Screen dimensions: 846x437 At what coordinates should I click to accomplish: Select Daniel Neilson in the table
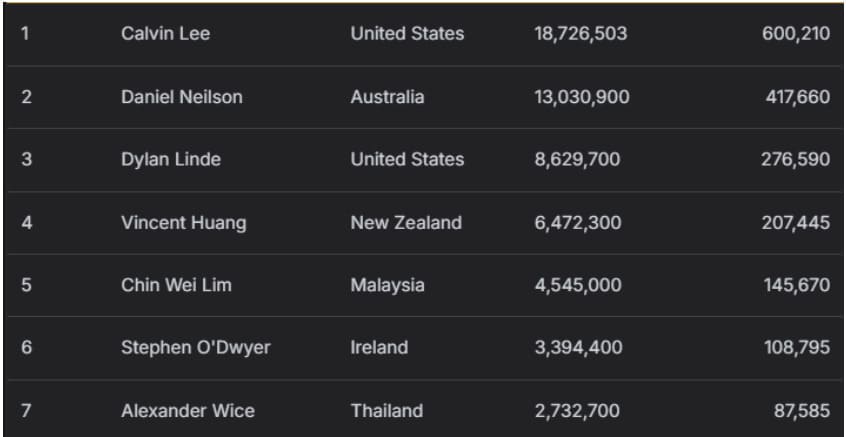coord(181,97)
